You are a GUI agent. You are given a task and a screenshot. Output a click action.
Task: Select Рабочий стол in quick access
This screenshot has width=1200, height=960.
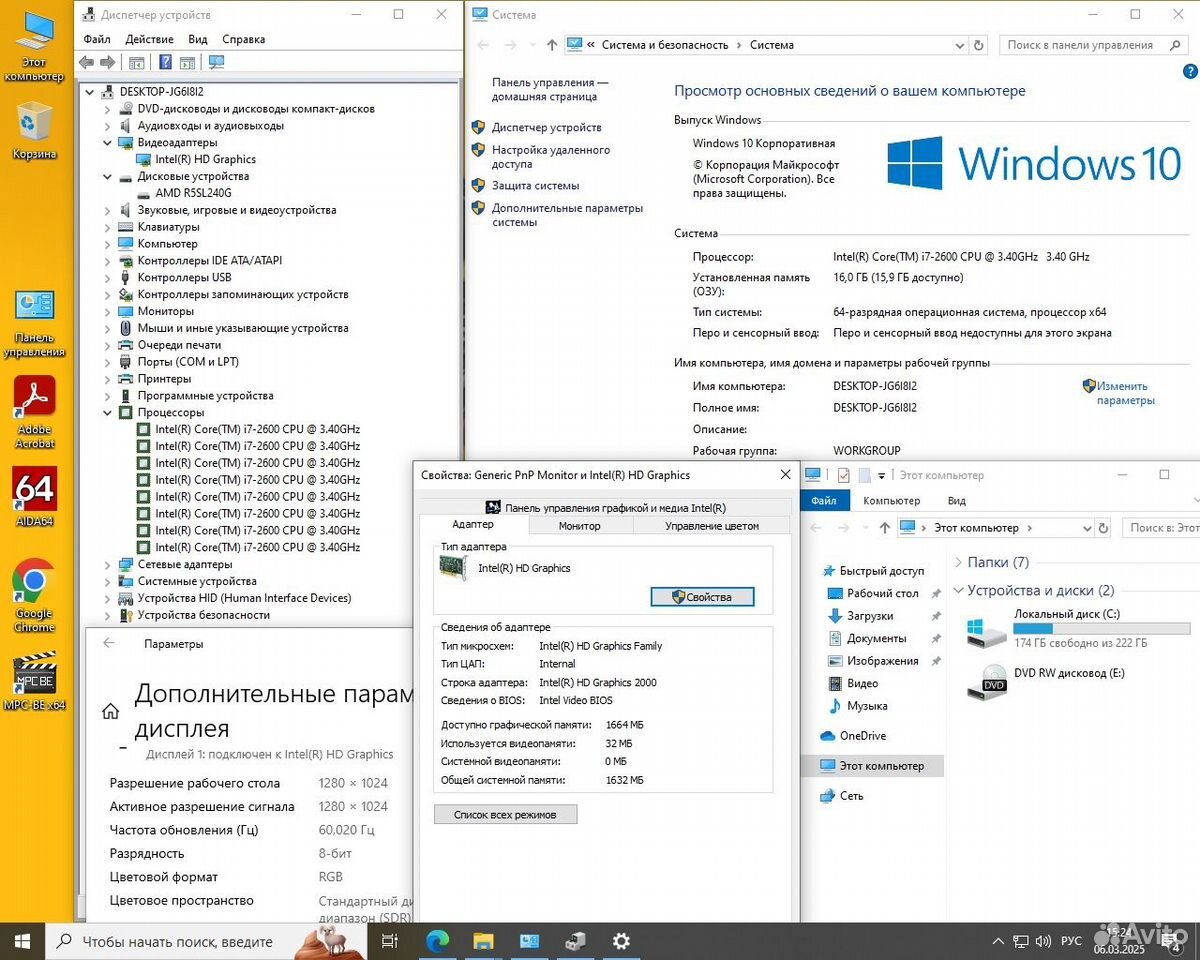coord(882,593)
